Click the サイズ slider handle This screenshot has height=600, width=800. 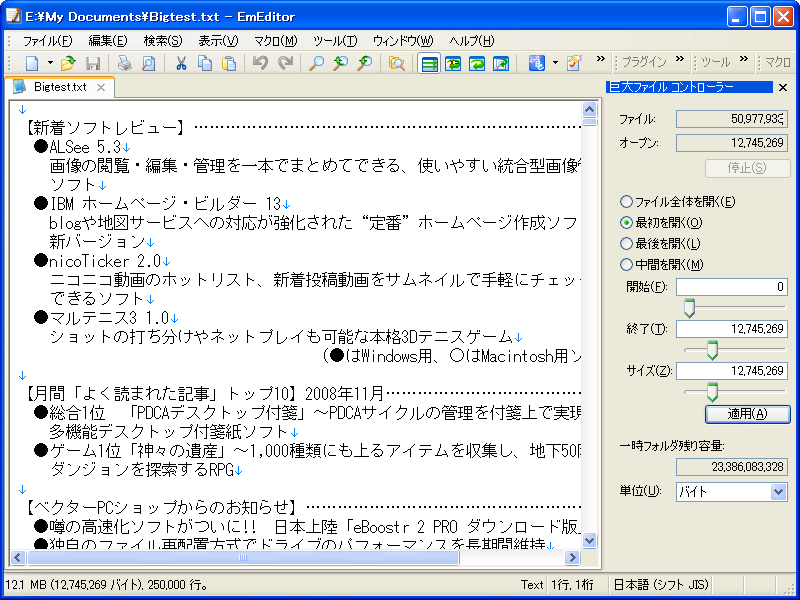coord(712,392)
